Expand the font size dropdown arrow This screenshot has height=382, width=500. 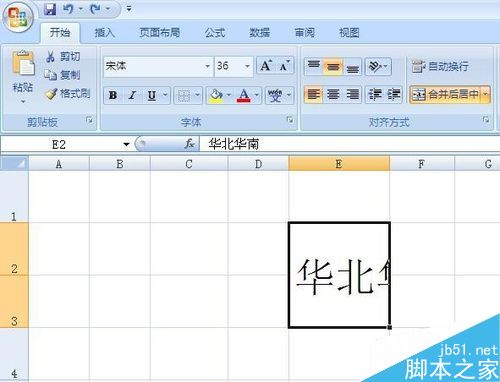click(x=247, y=66)
